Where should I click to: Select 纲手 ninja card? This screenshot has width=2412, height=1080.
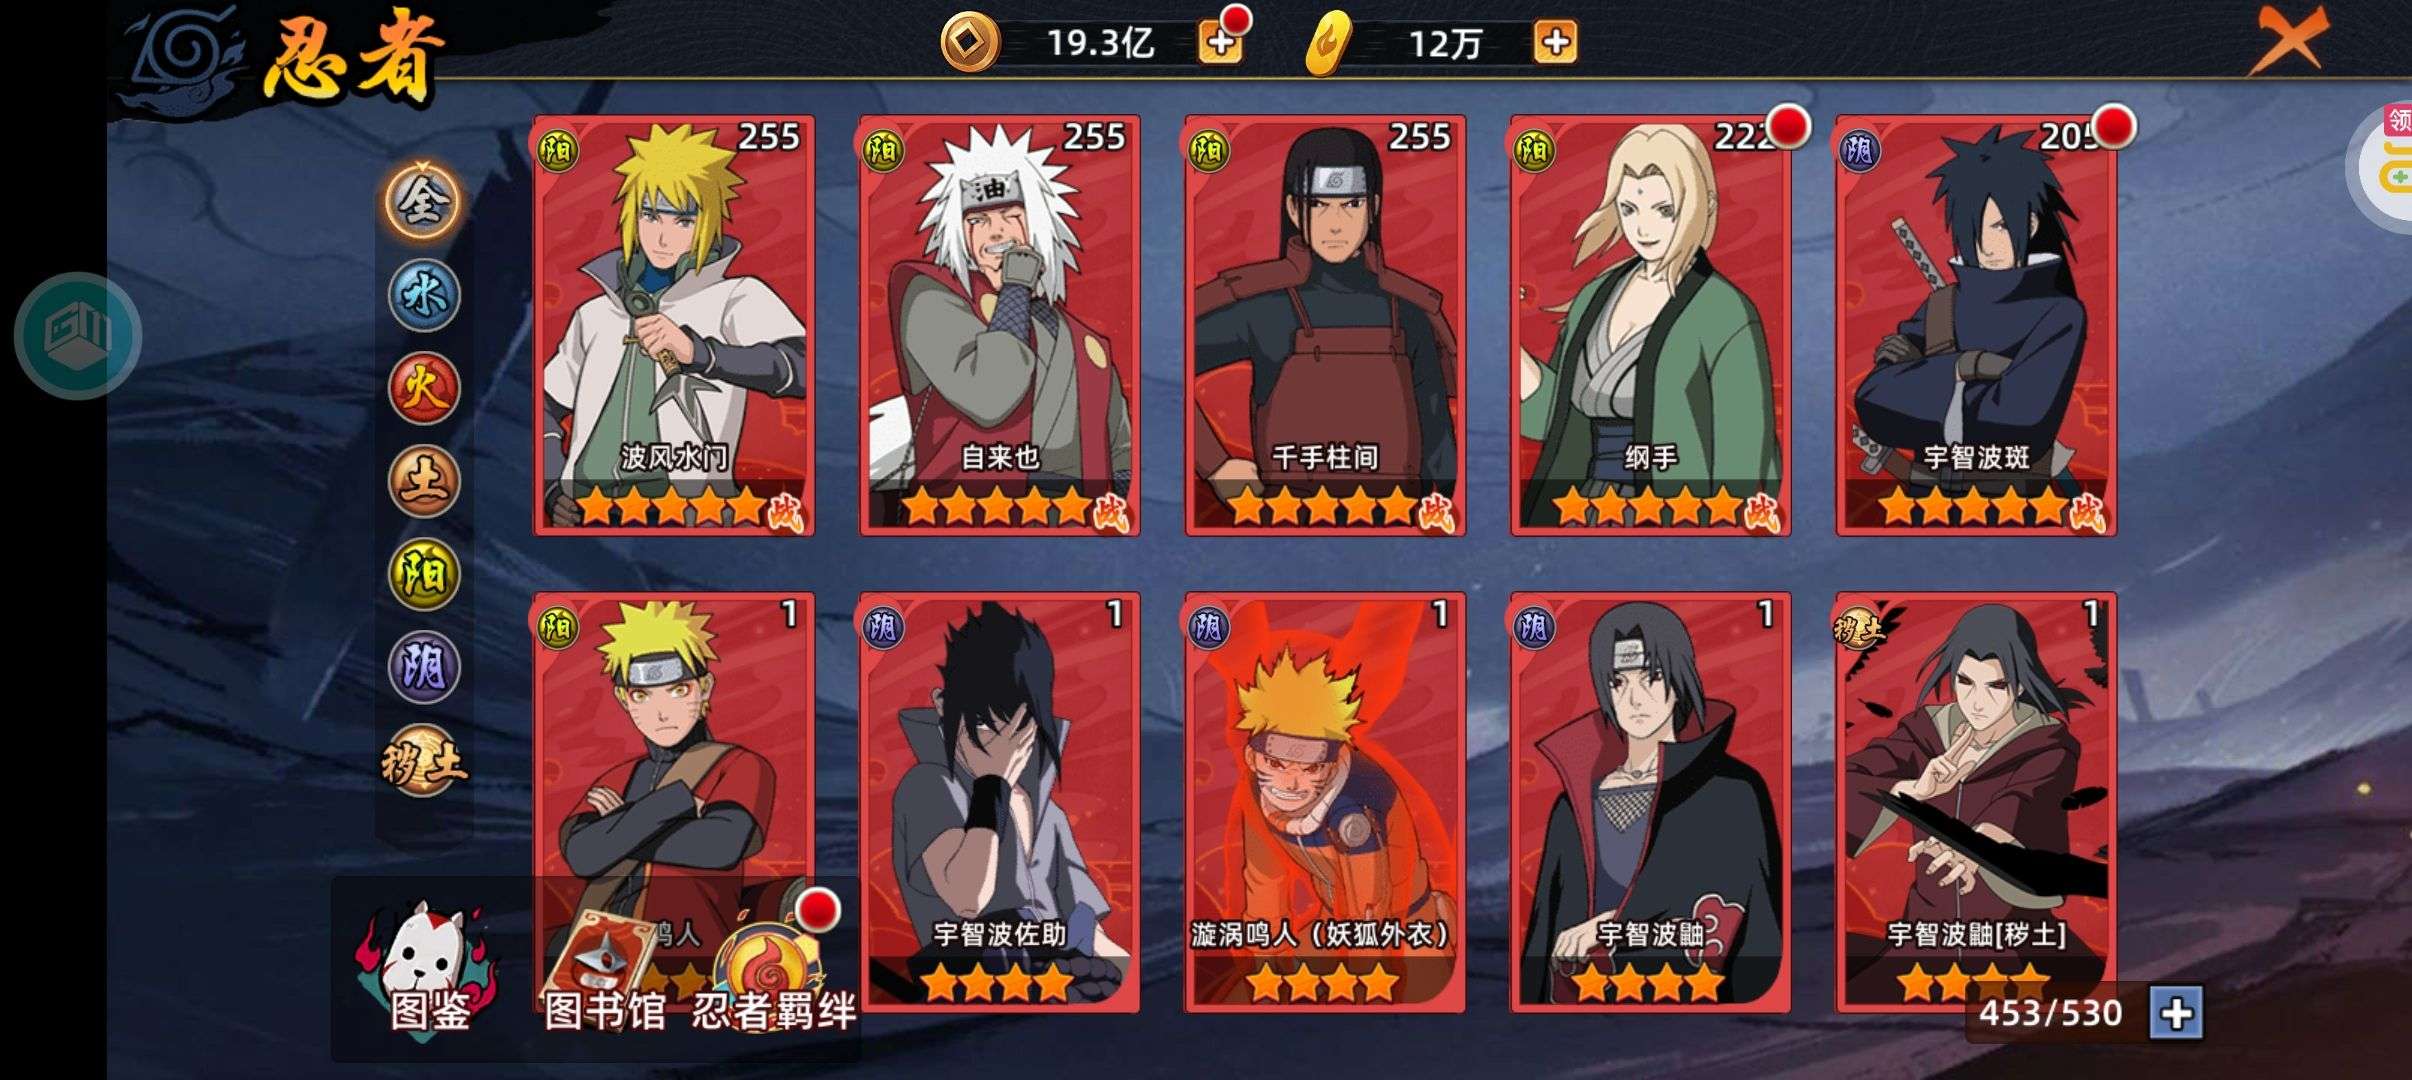(1651, 326)
